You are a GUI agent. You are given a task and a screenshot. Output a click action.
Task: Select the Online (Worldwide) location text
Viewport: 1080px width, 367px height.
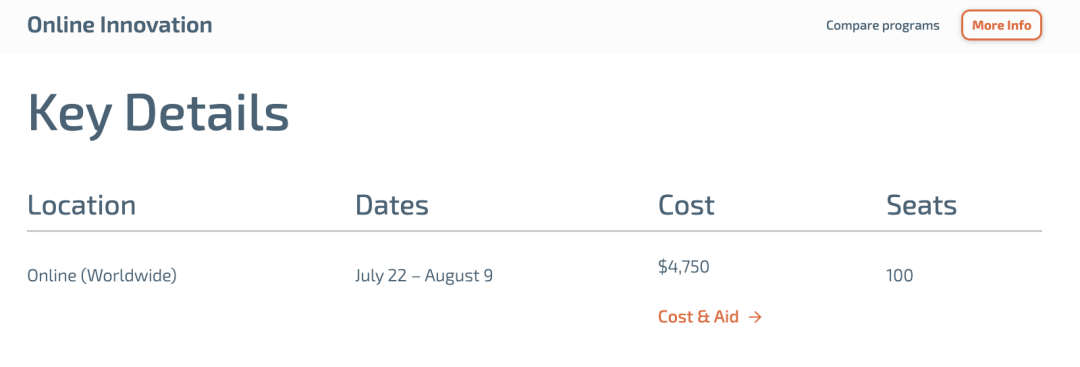tap(102, 276)
